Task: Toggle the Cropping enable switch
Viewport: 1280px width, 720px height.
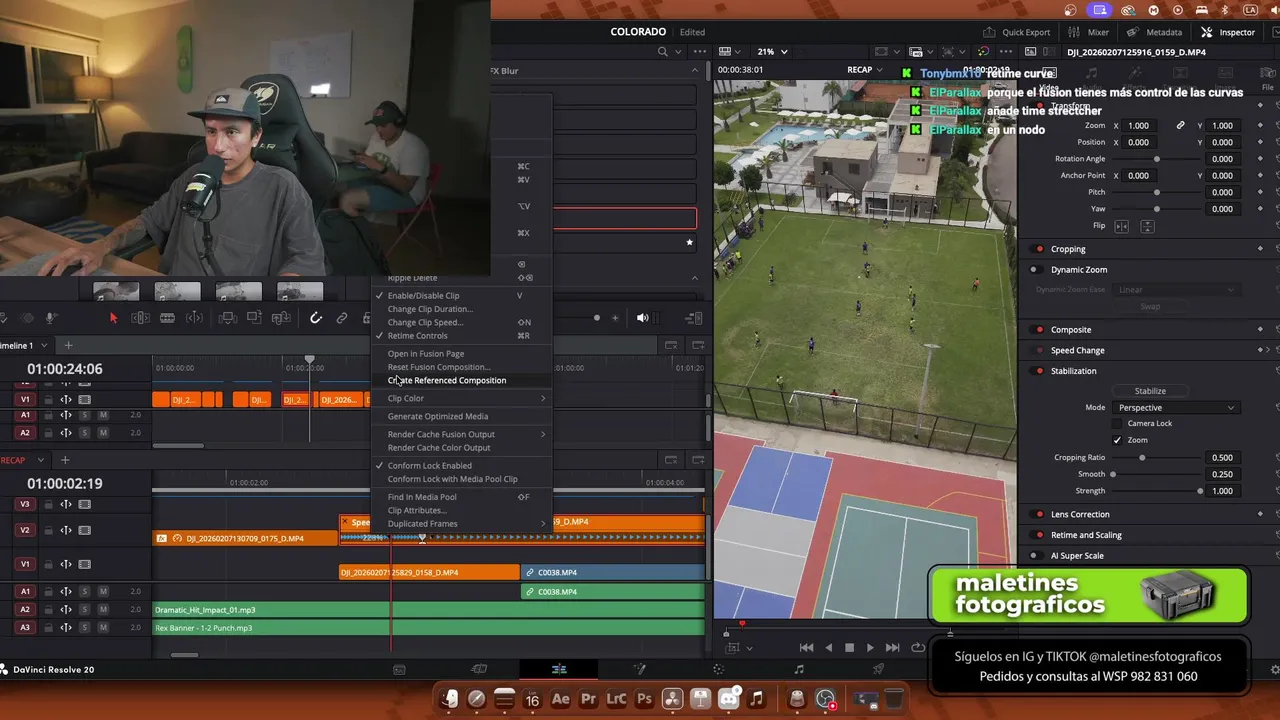Action: 1039,249
